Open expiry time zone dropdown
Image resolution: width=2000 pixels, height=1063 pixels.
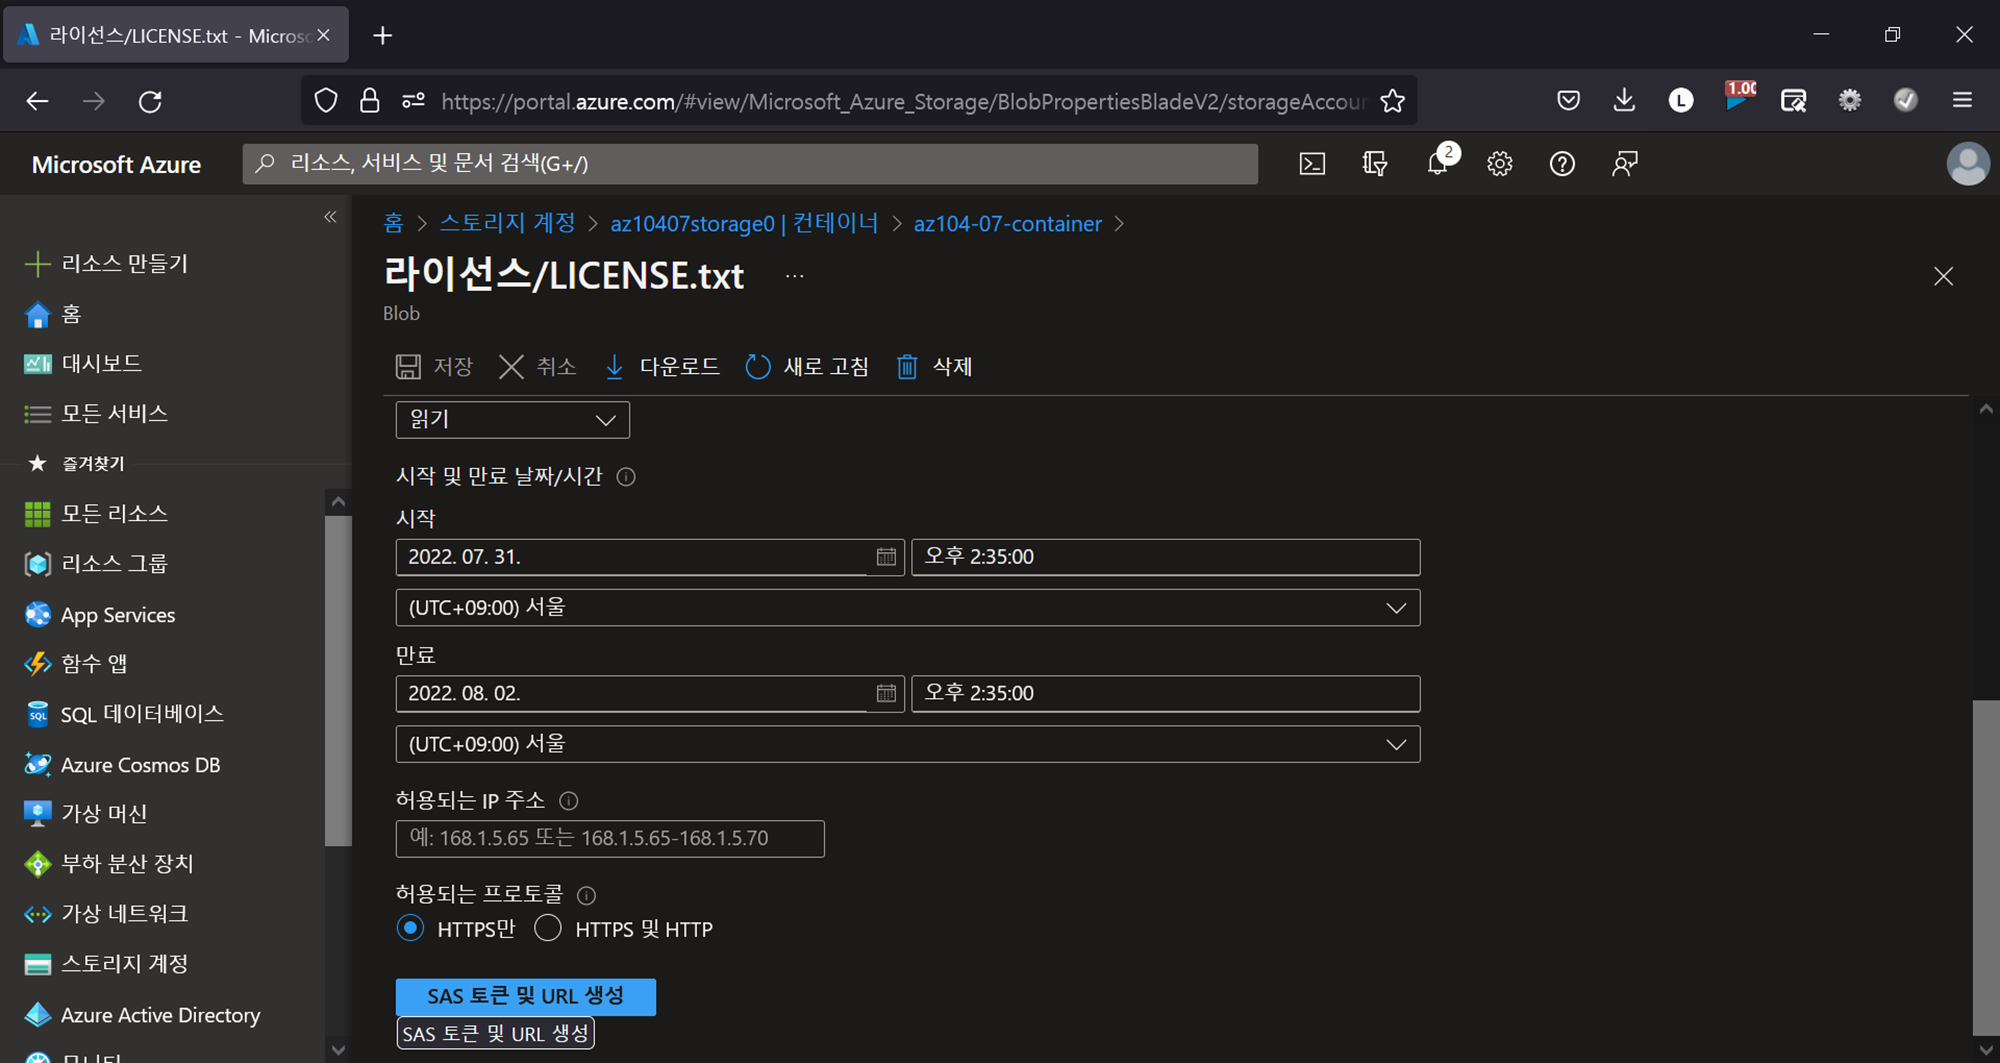(908, 744)
